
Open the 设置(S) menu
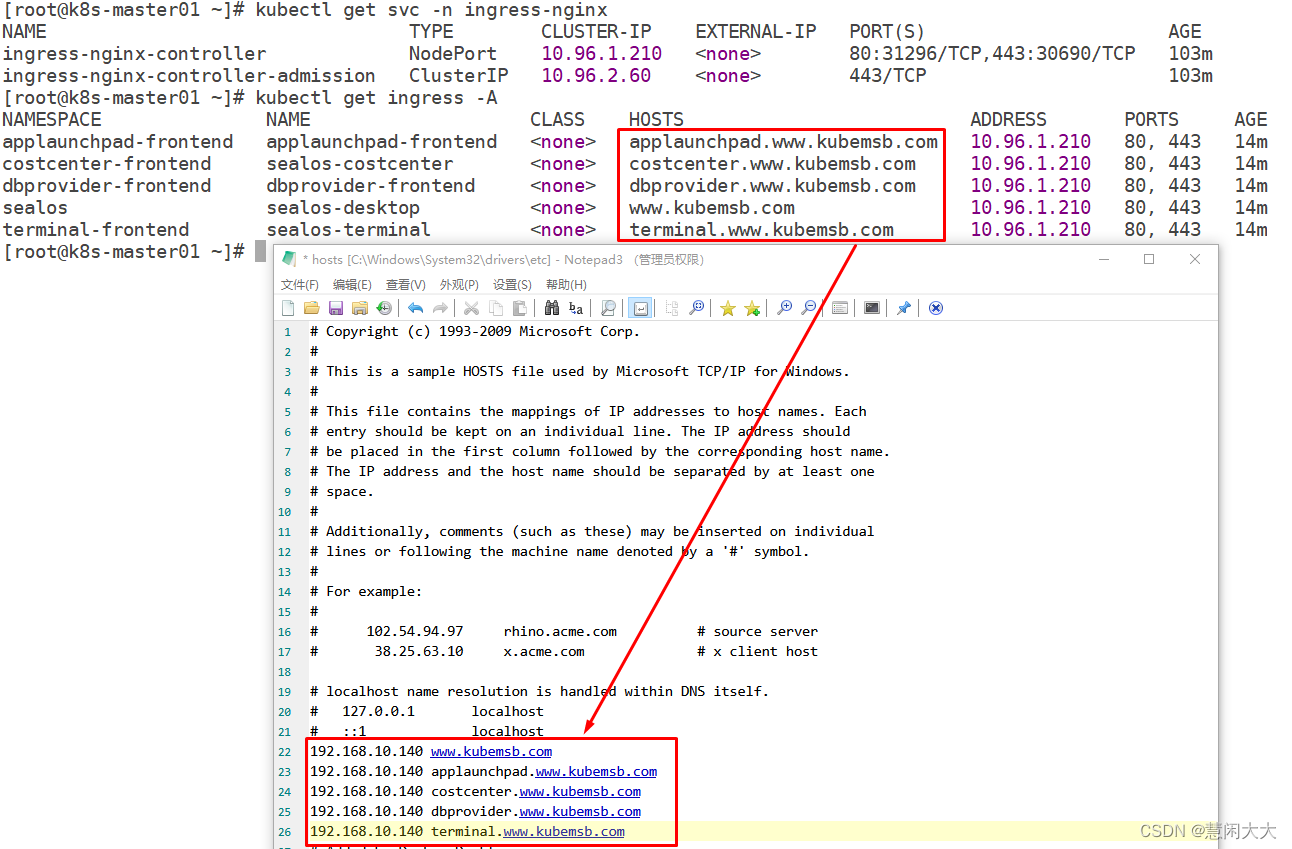[512, 285]
